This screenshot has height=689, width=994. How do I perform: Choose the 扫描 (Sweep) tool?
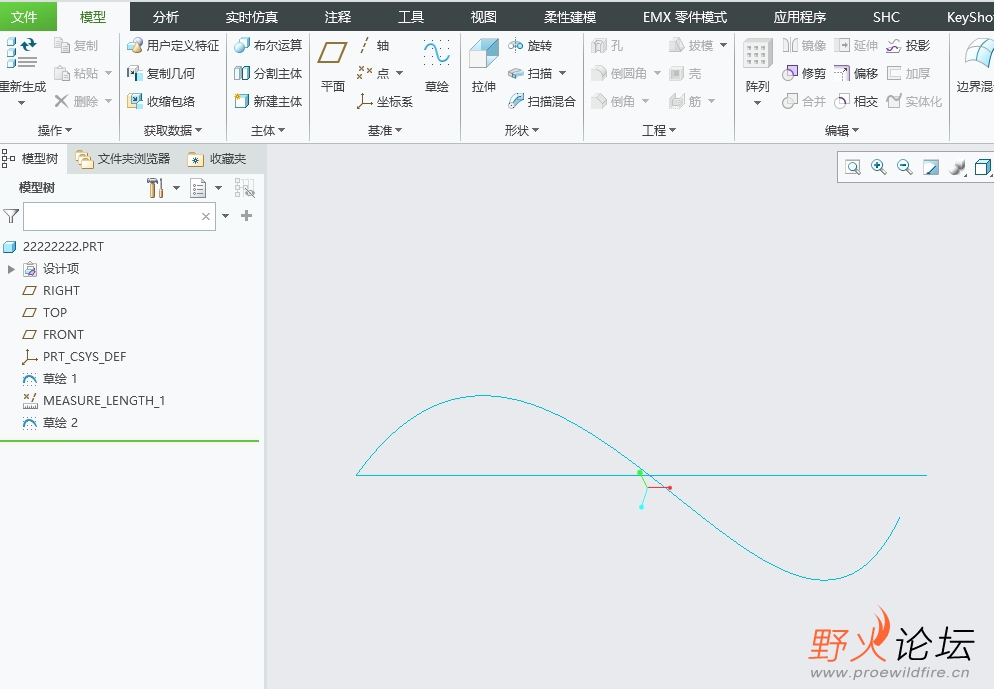click(531, 74)
